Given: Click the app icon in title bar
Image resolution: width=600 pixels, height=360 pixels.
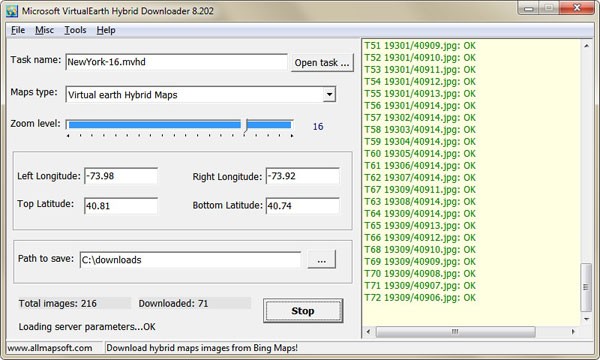Looking at the screenshot, I should coord(12,11).
